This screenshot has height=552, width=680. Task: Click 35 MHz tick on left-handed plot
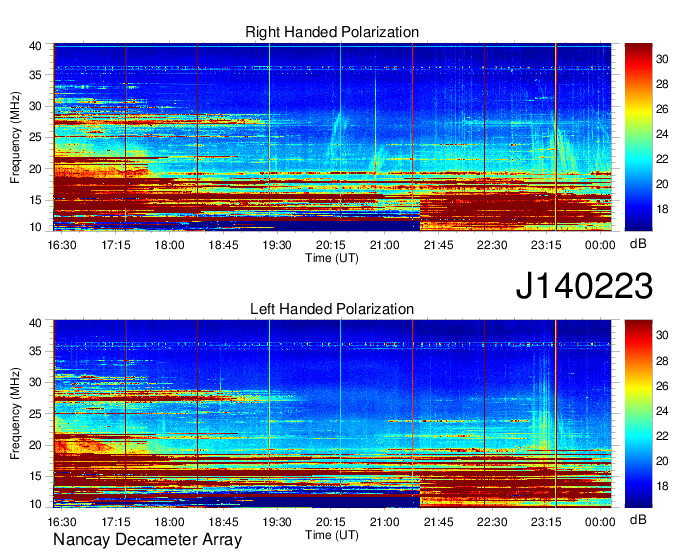click(35, 351)
